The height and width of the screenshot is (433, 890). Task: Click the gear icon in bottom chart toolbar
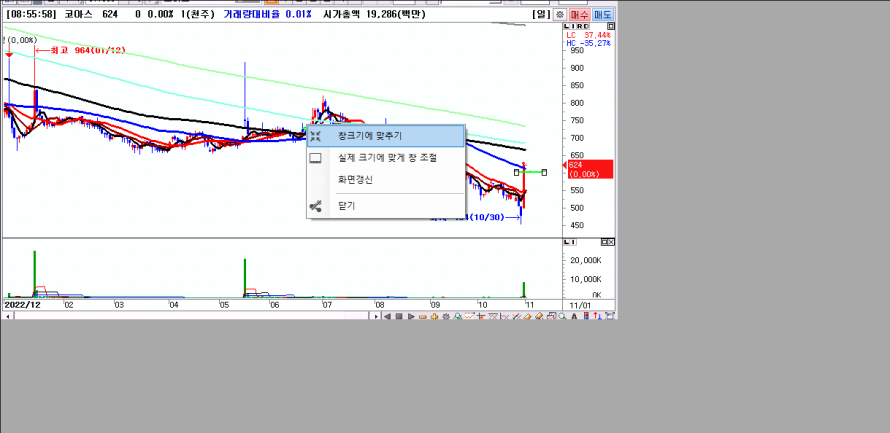(x=446, y=317)
